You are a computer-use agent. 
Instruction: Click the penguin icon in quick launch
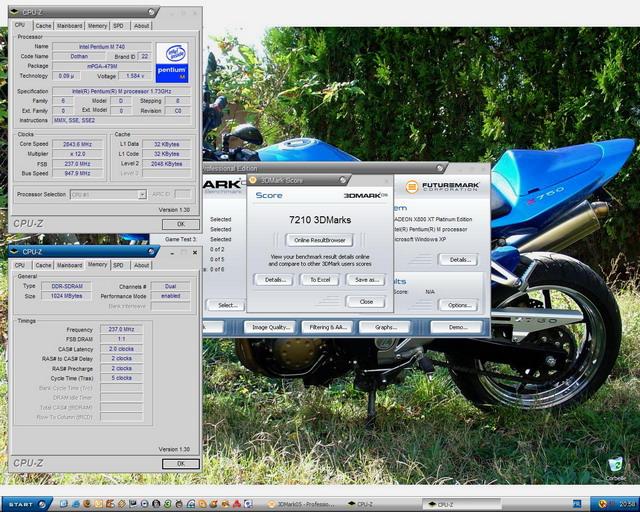[x=156, y=504]
